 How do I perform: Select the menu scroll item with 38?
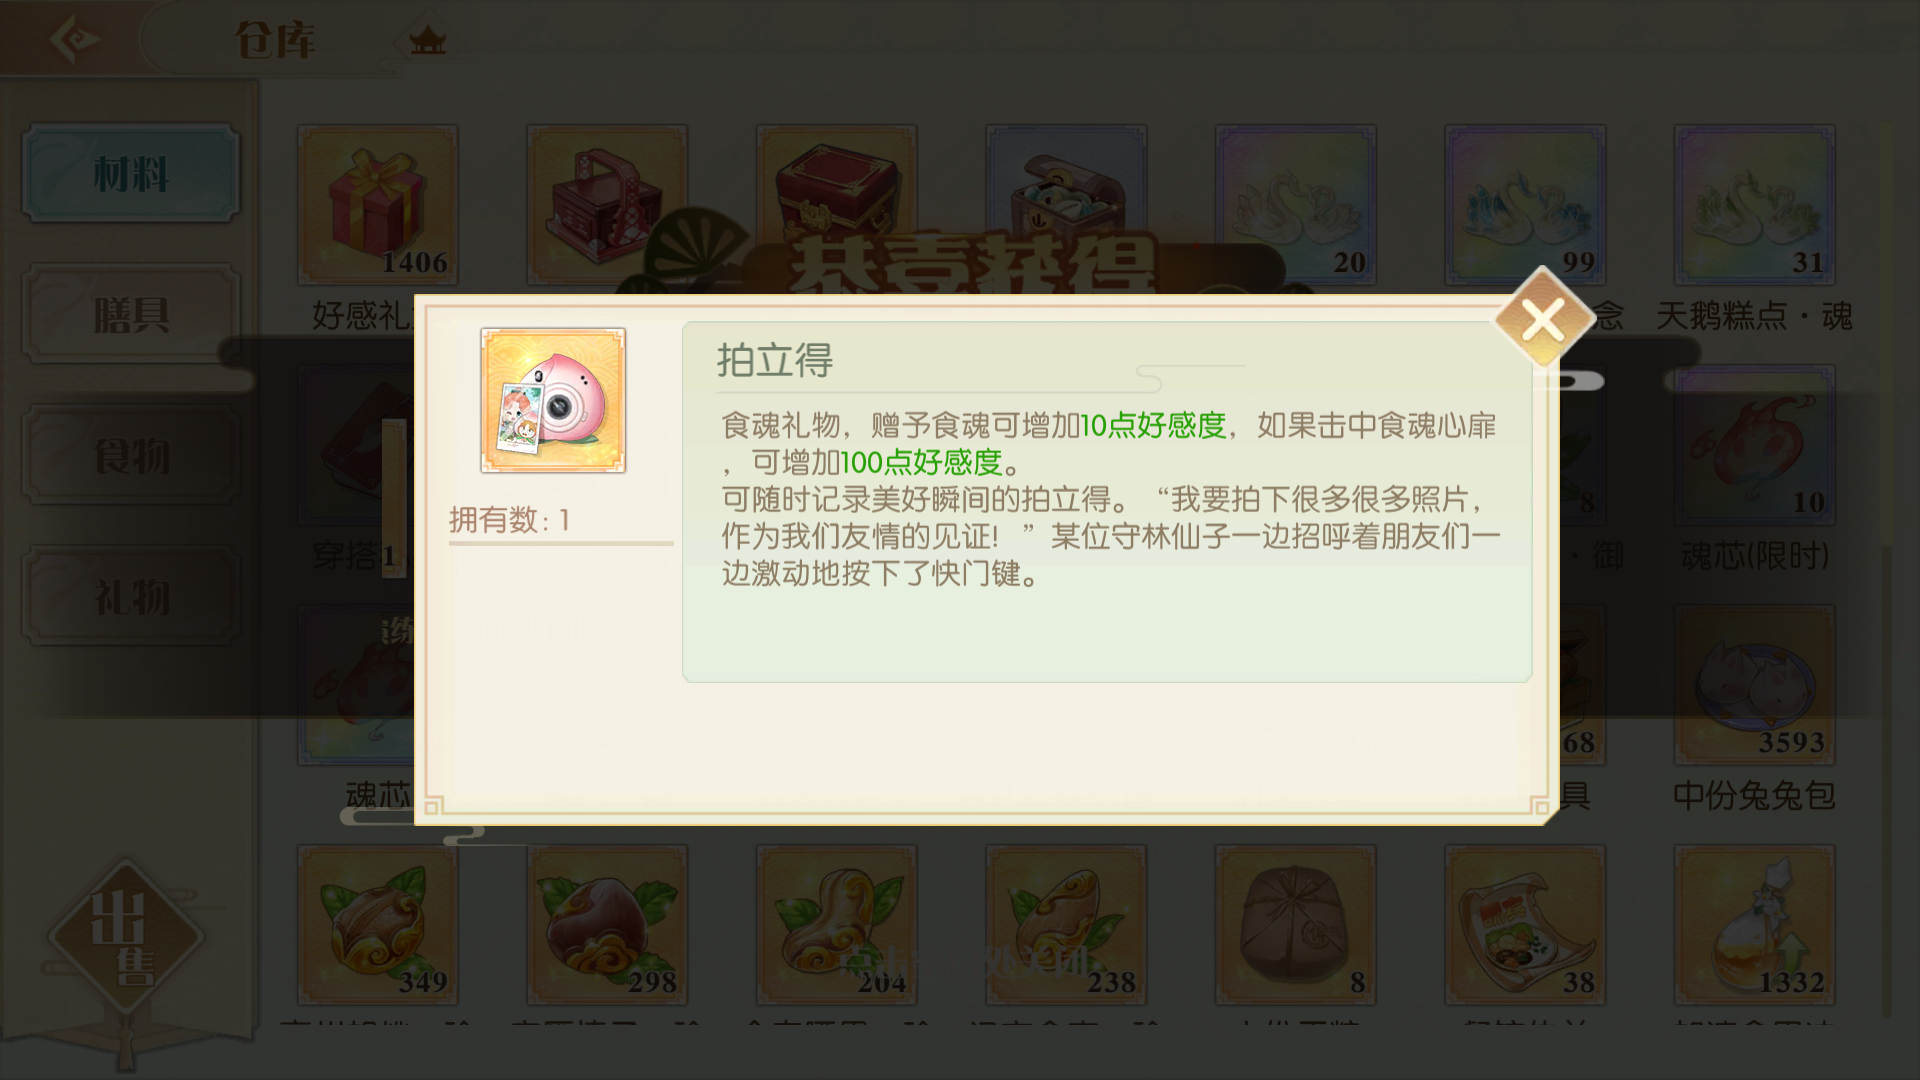[1525, 925]
